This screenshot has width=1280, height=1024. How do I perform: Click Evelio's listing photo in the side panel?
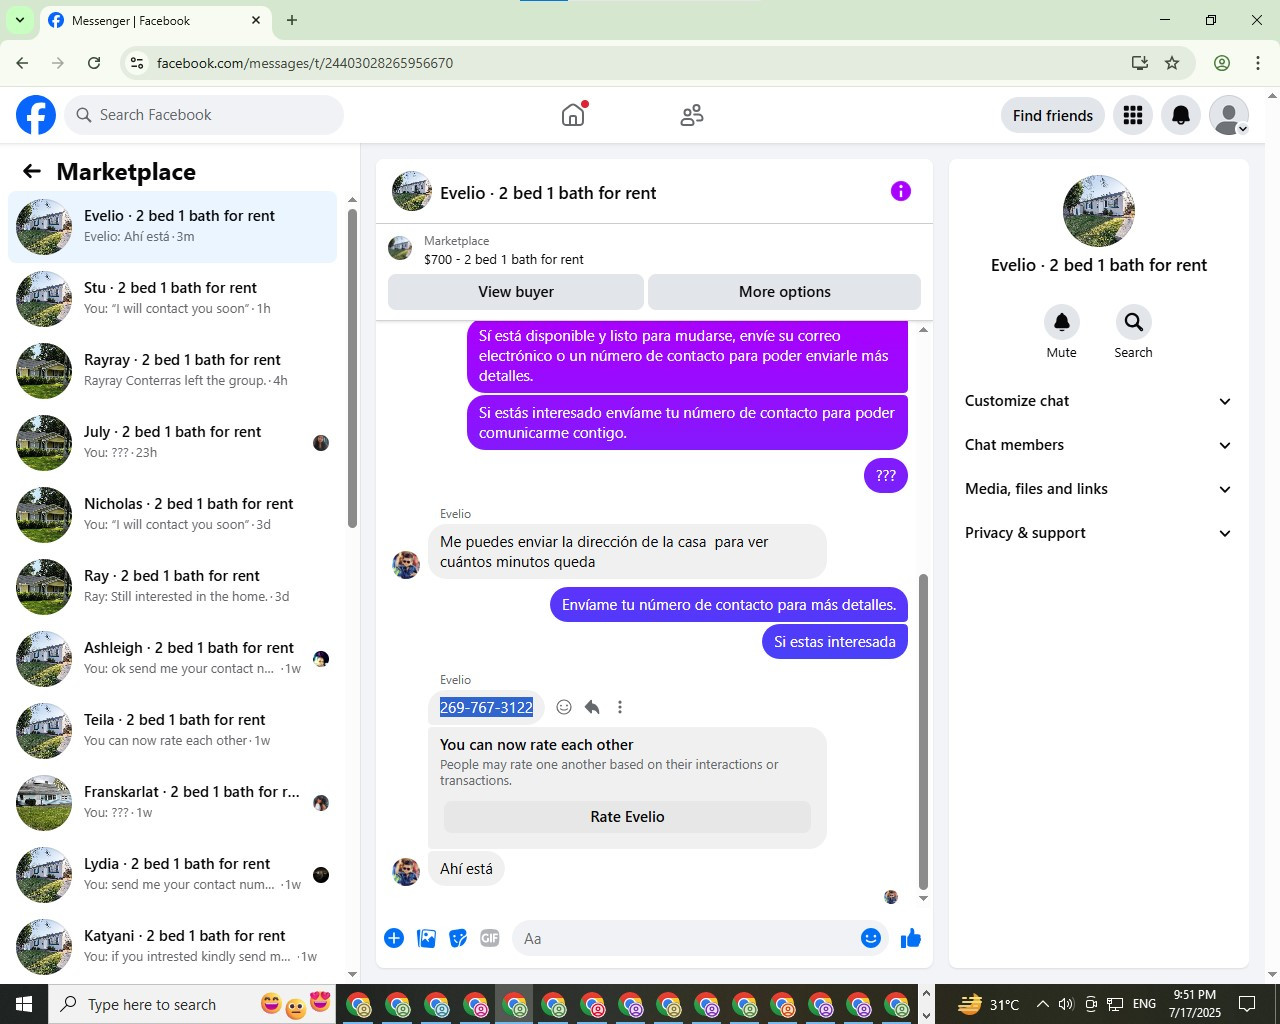point(1099,211)
